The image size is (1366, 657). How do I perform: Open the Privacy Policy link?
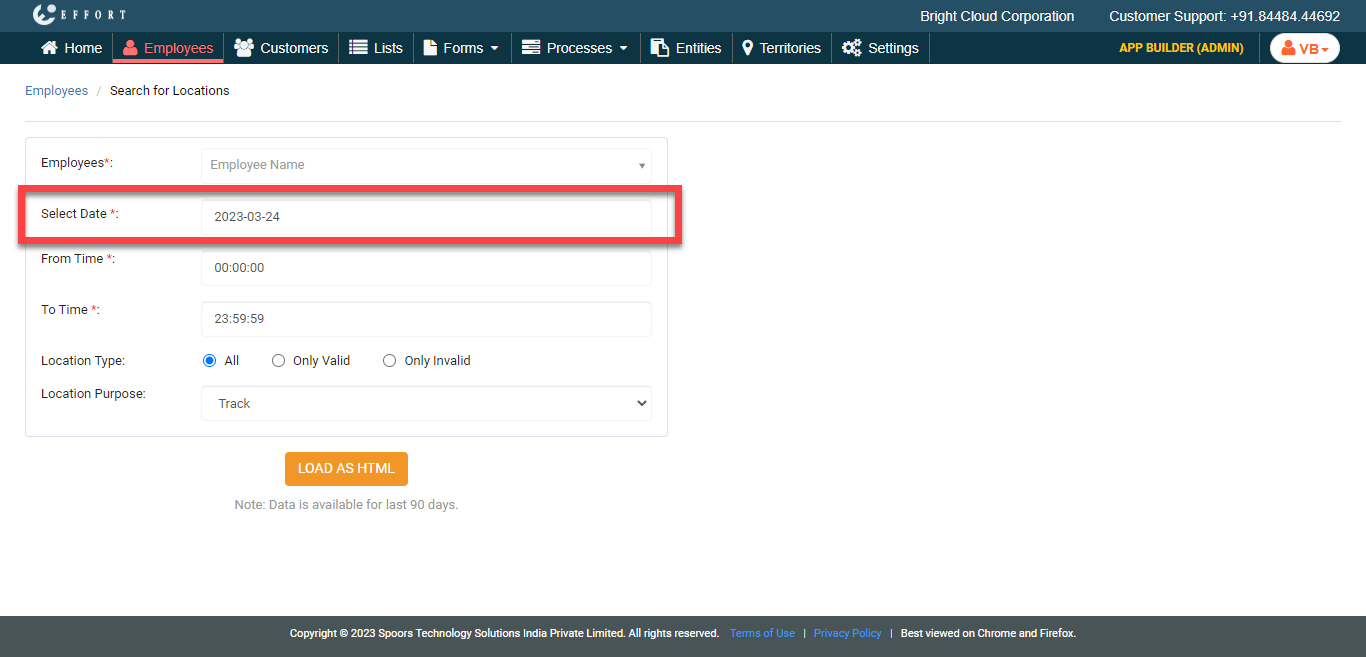(847, 633)
